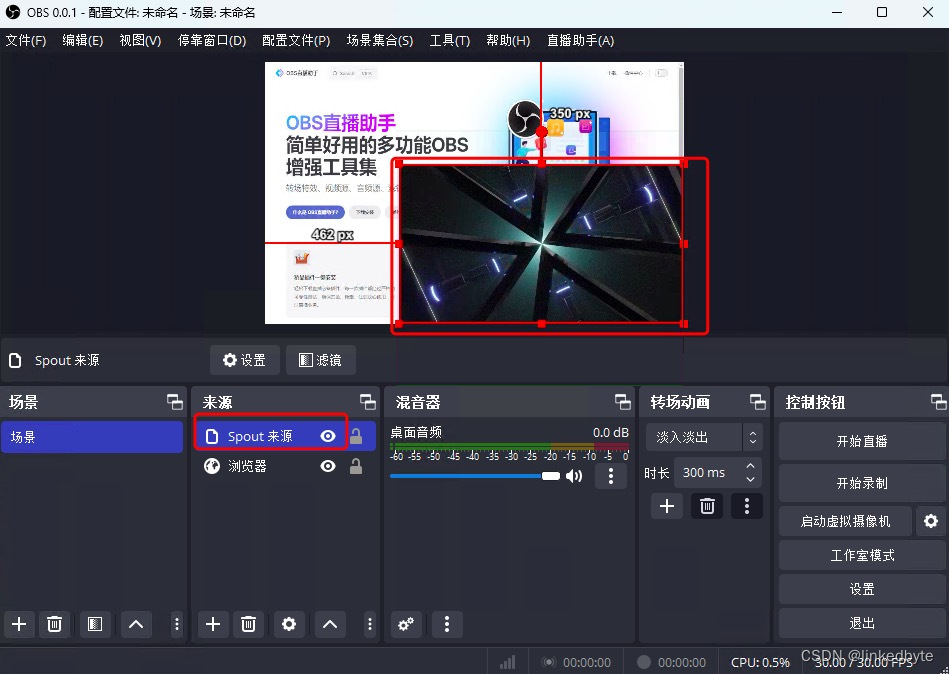Click 开始录制 to start recording
The image size is (949, 674).
[x=862, y=483]
